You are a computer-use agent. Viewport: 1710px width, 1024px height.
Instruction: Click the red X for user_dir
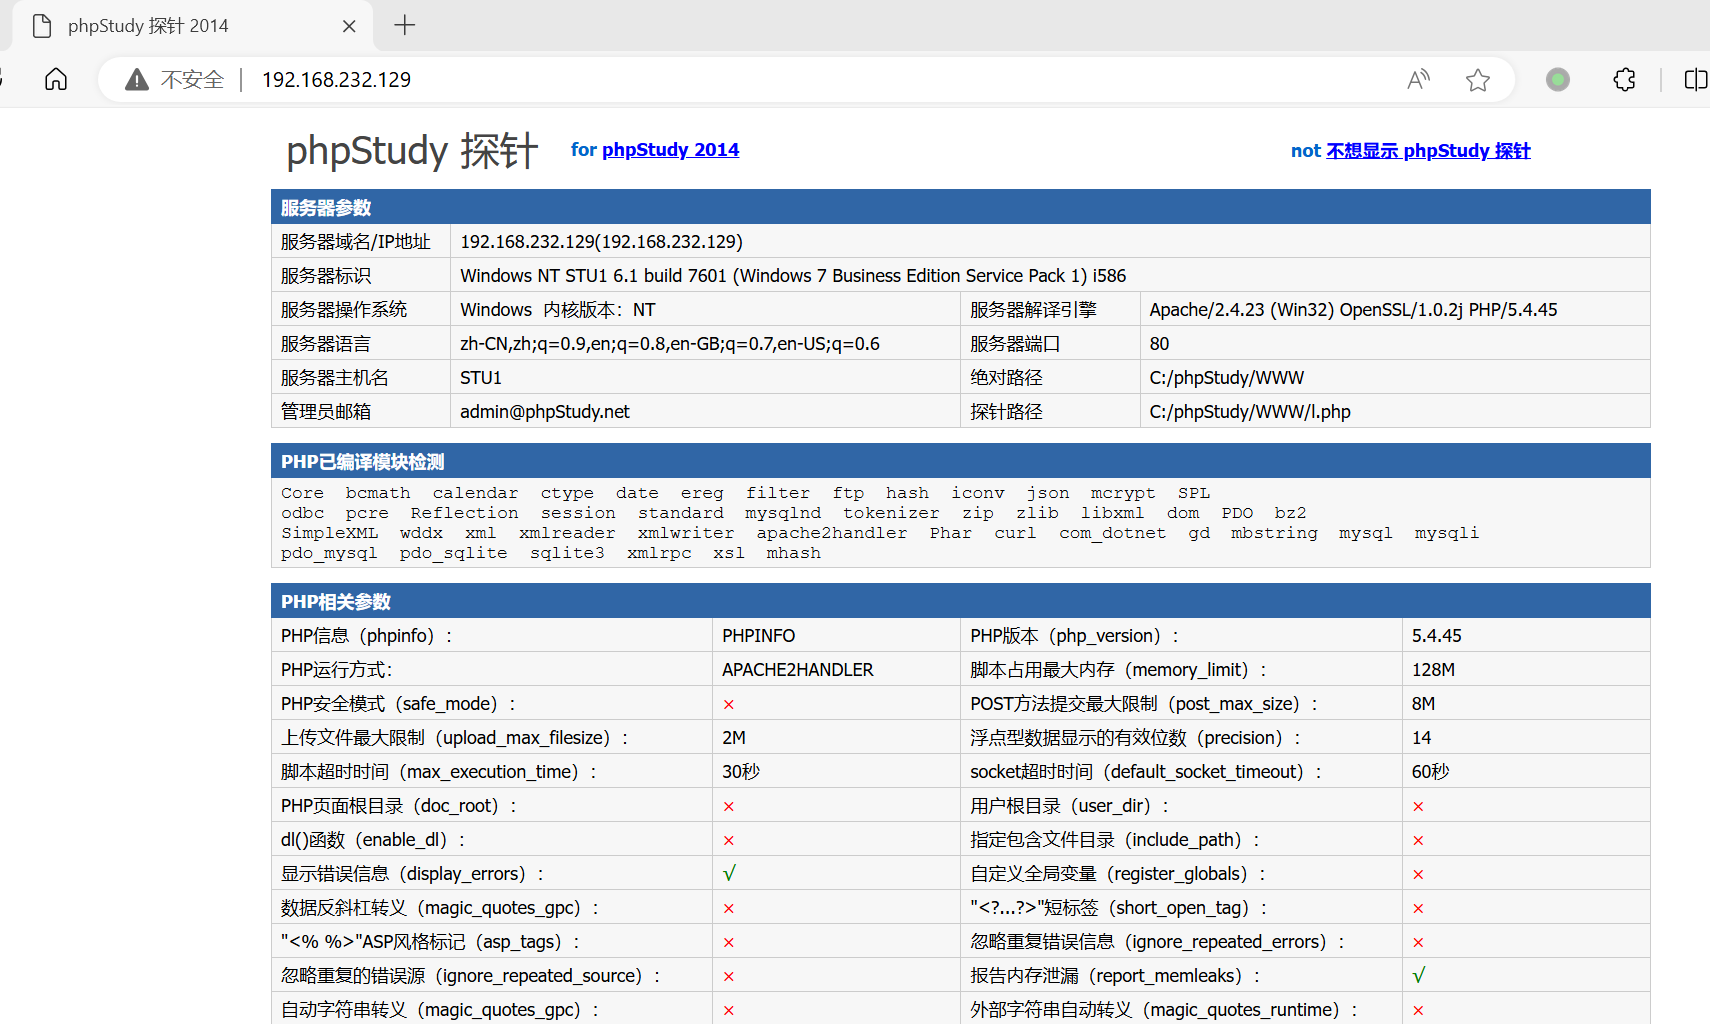point(1418,807)
